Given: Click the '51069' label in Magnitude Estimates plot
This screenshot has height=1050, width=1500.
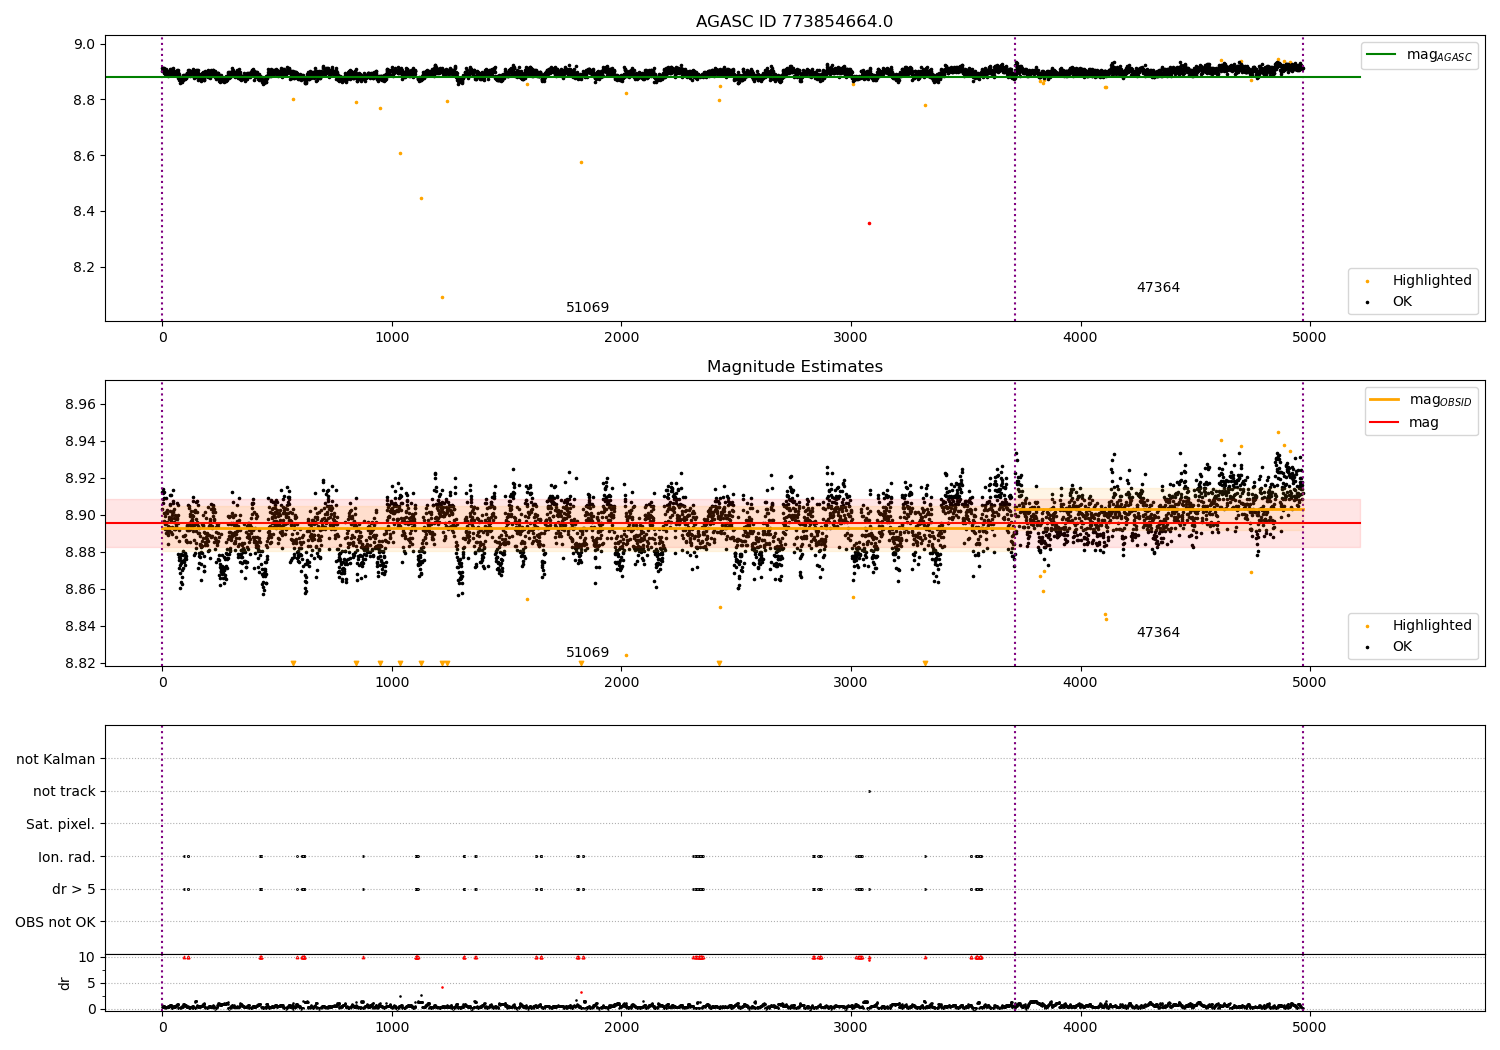Looking at the screenshot, I should coord(587,653).
